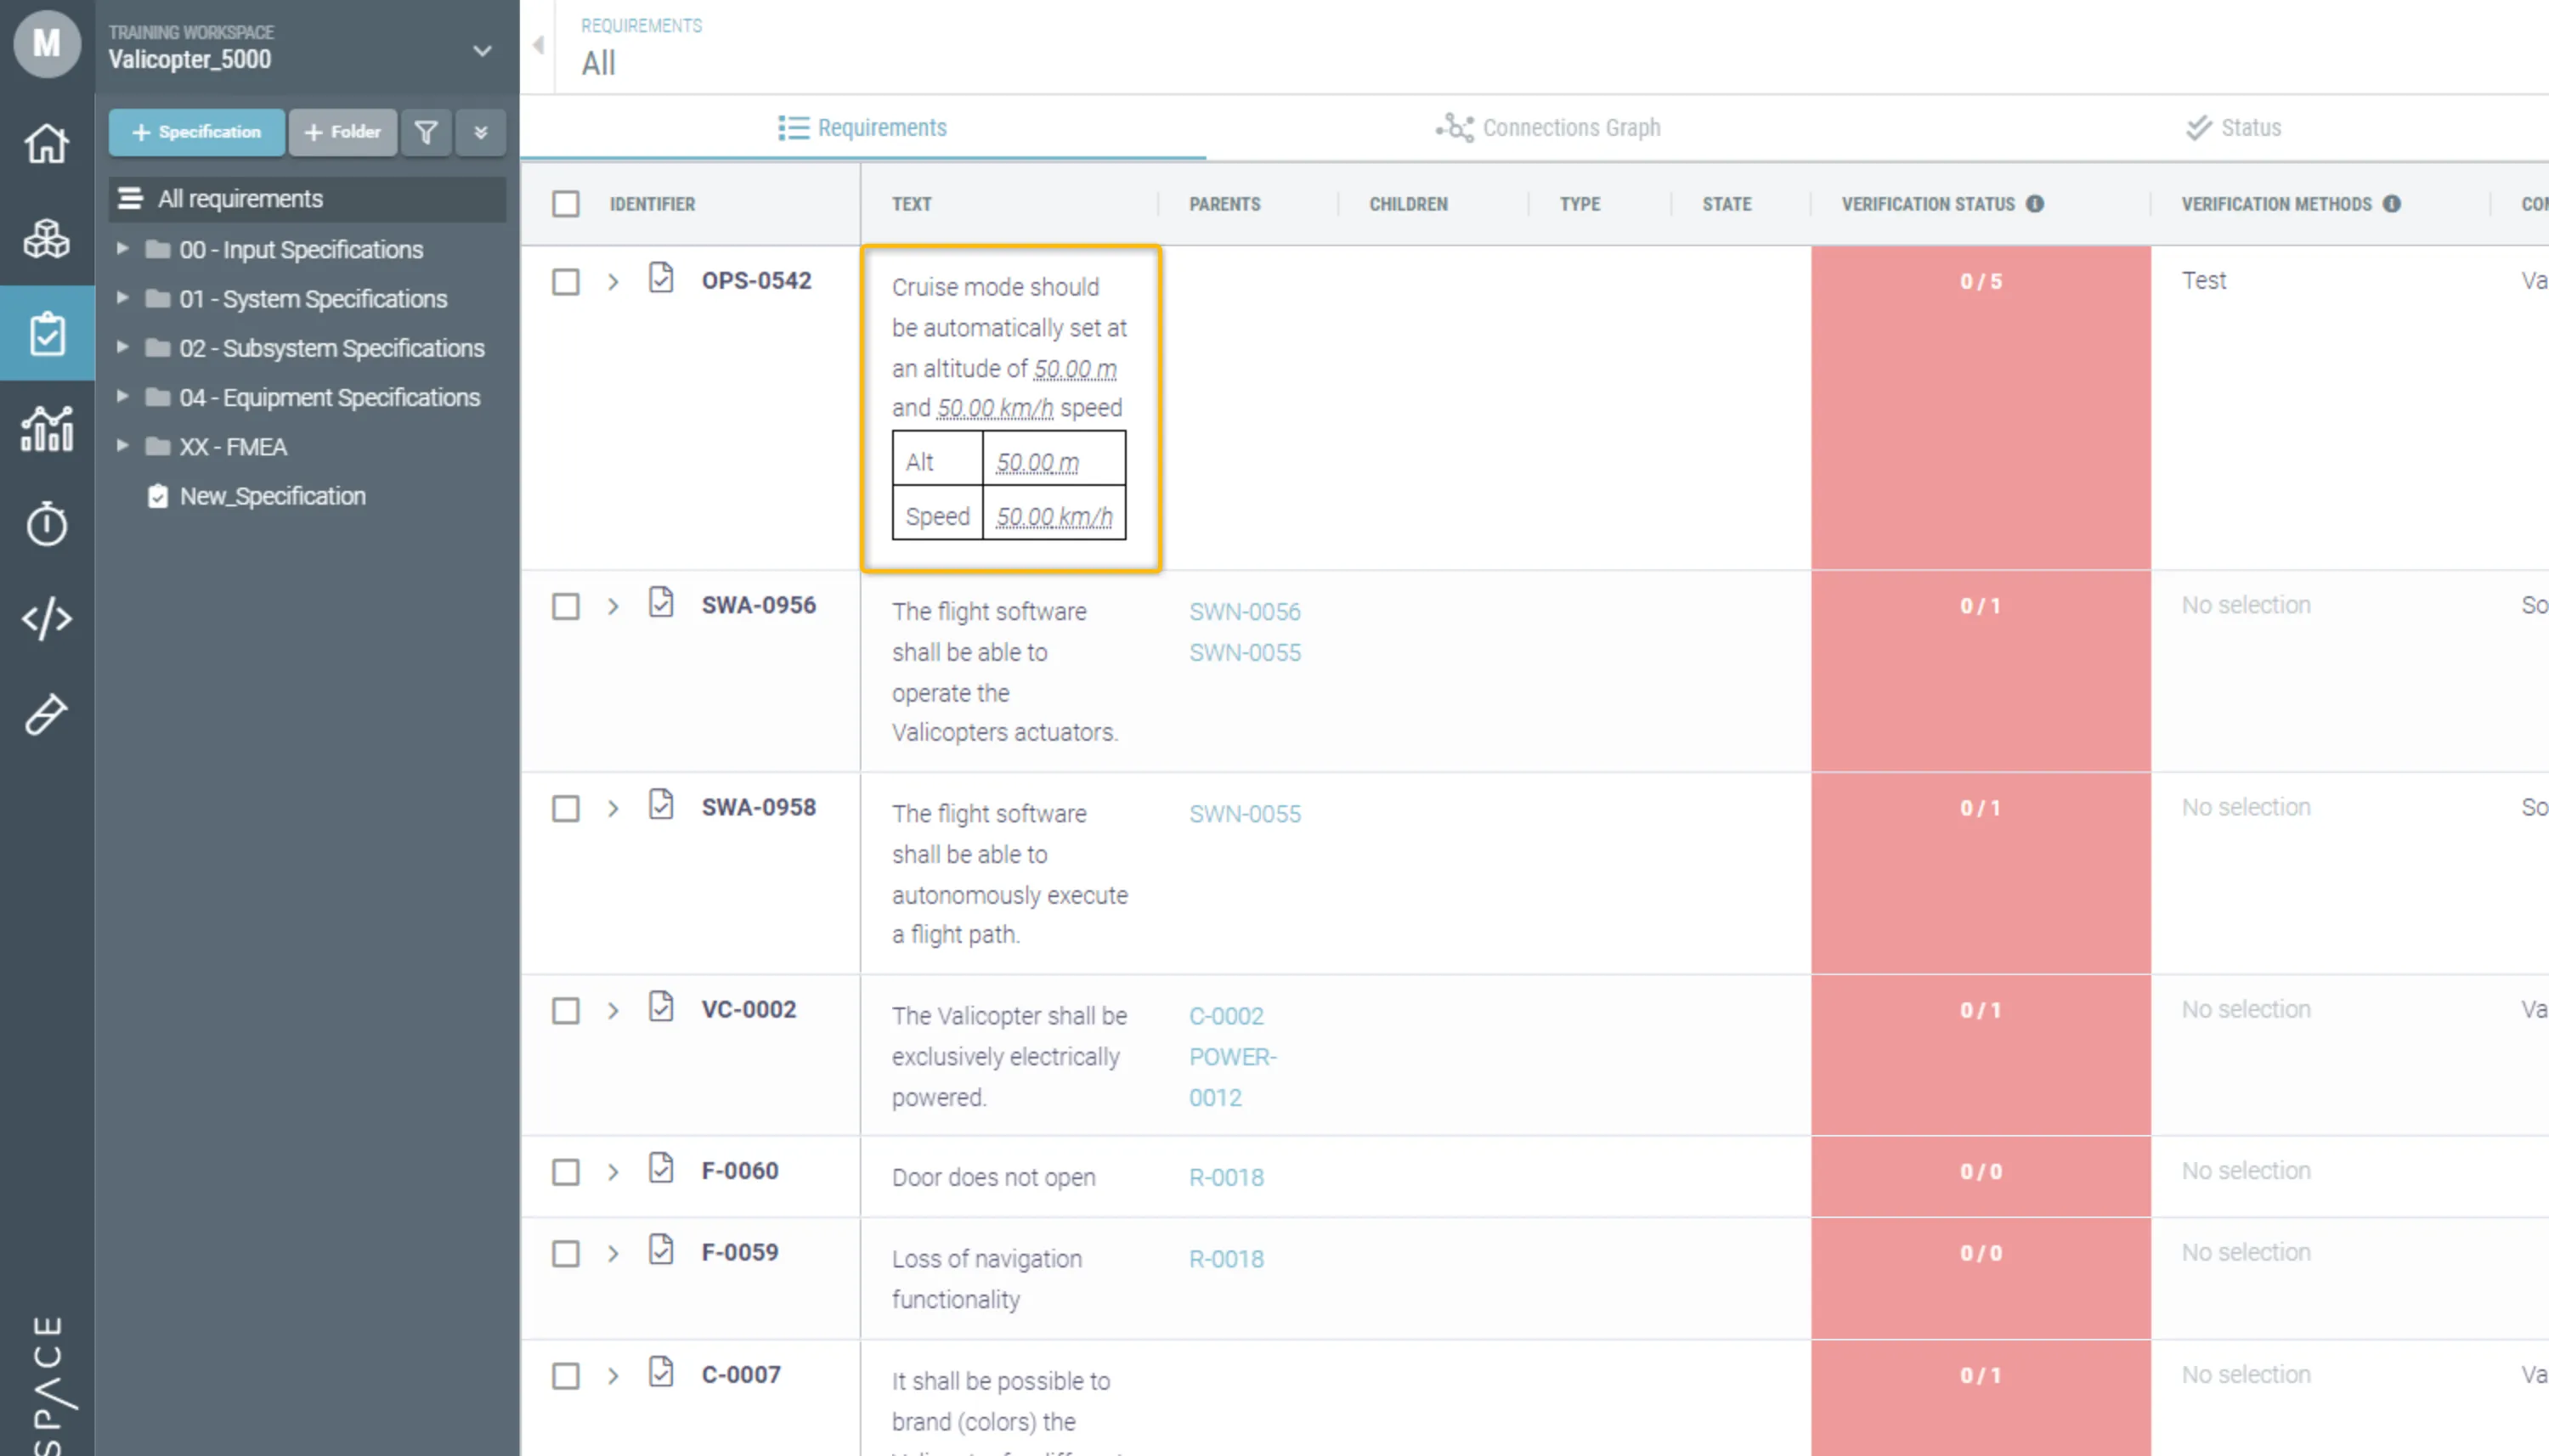Expand the VC-0002 requirement row

click(x=613, y=1011)
